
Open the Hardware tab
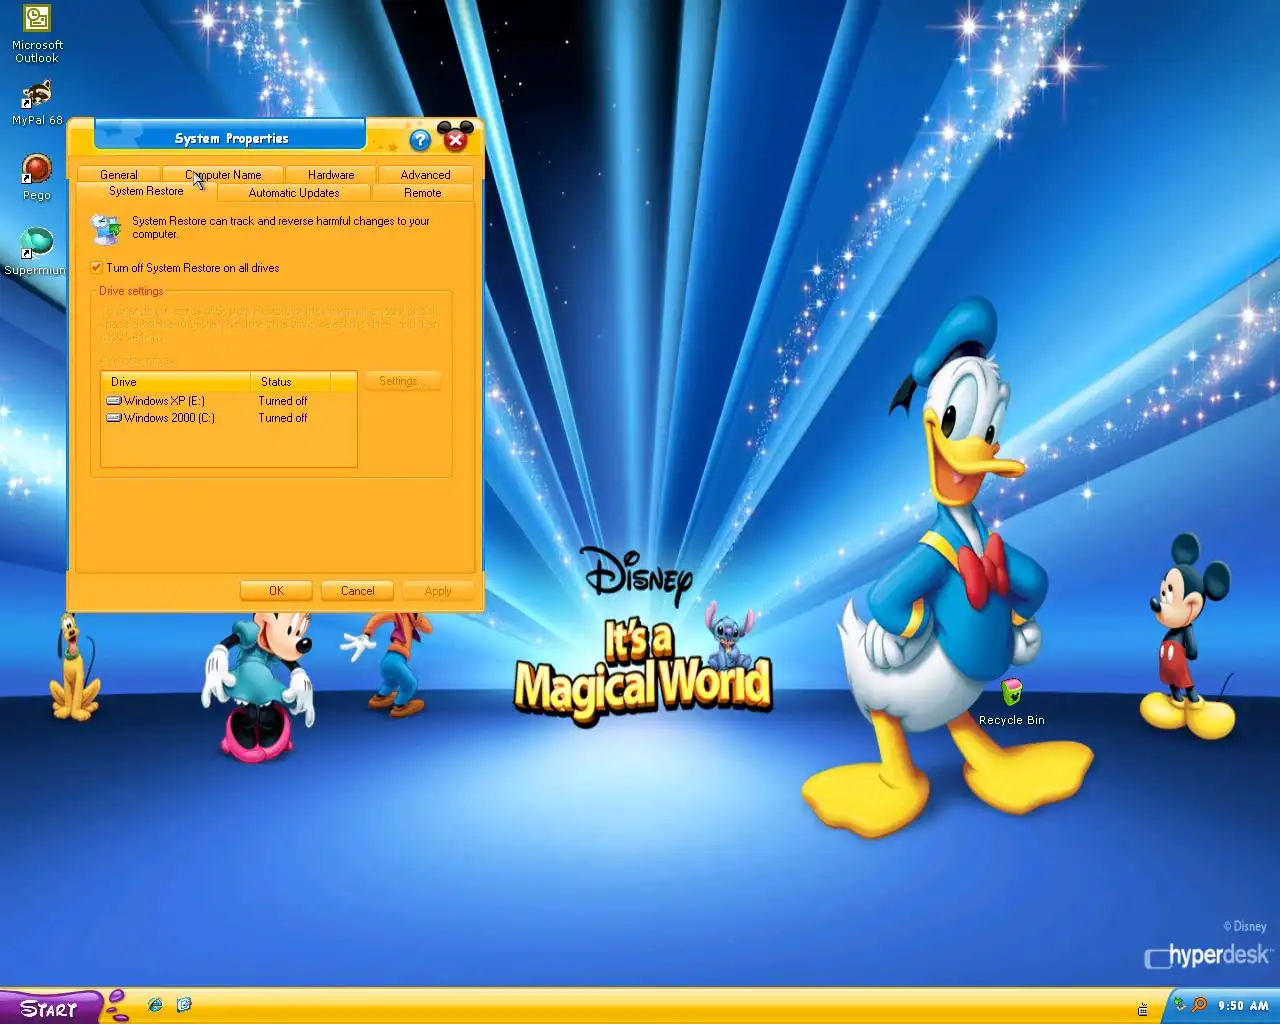click(331, 175)
